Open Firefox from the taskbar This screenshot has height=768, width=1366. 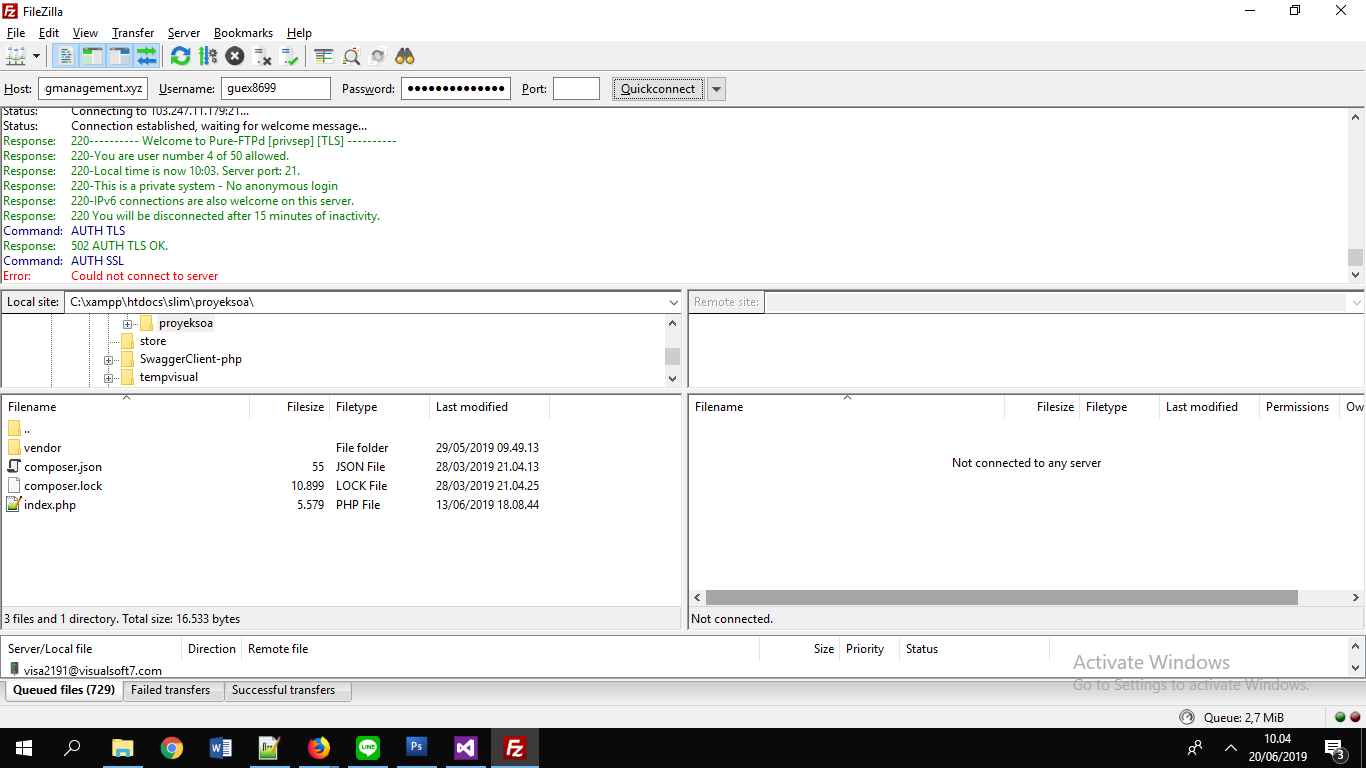tap(319, 748)
